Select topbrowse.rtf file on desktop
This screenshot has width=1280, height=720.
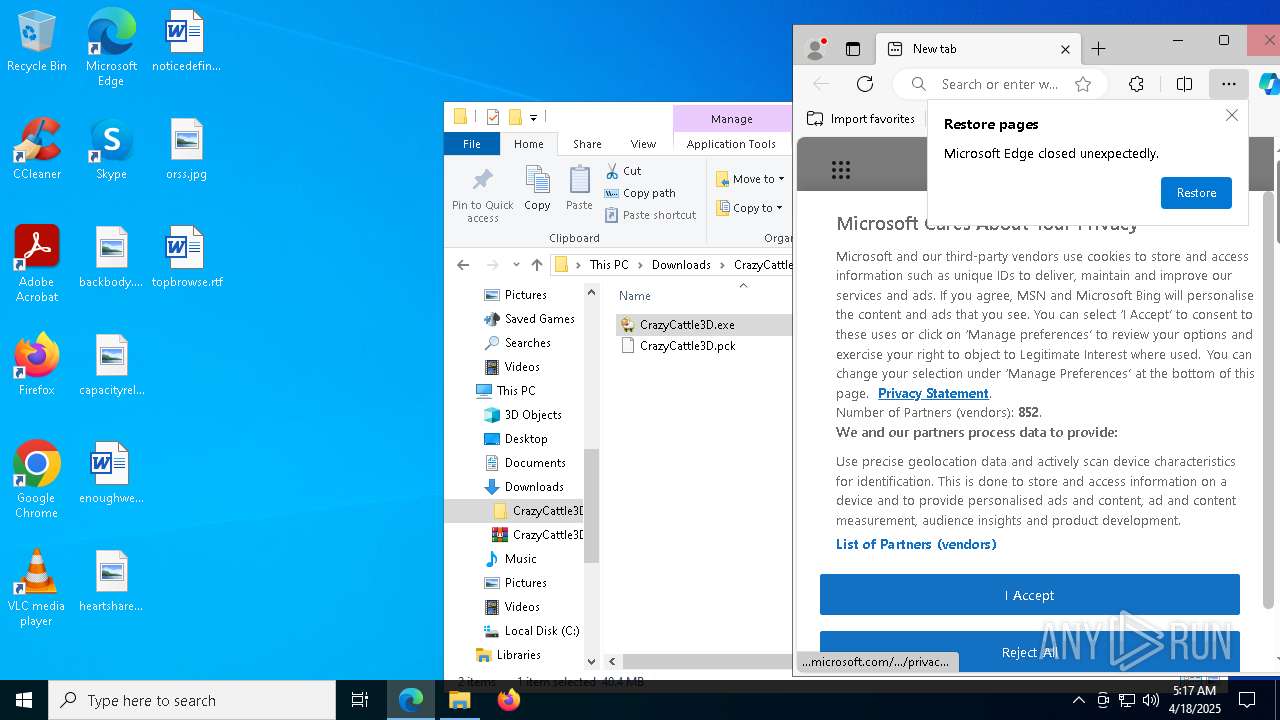click(x=186, y=258)
